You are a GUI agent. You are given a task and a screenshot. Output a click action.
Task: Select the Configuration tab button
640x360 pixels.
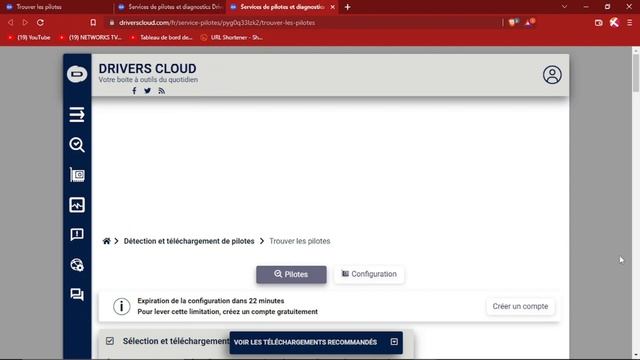tap(369, 274)
